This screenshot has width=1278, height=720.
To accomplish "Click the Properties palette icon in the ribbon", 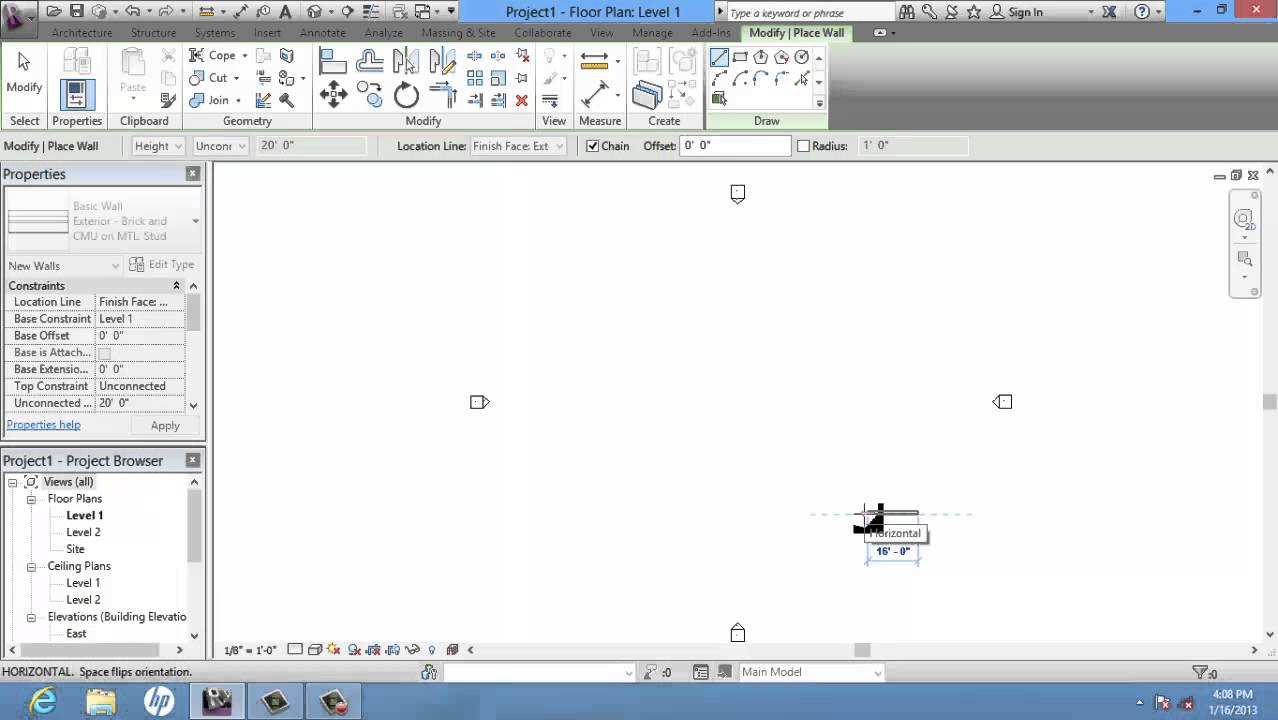I will (x=77, y=94).
